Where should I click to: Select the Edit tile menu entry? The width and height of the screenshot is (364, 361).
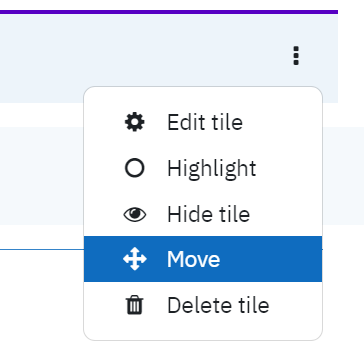(203, 122)
